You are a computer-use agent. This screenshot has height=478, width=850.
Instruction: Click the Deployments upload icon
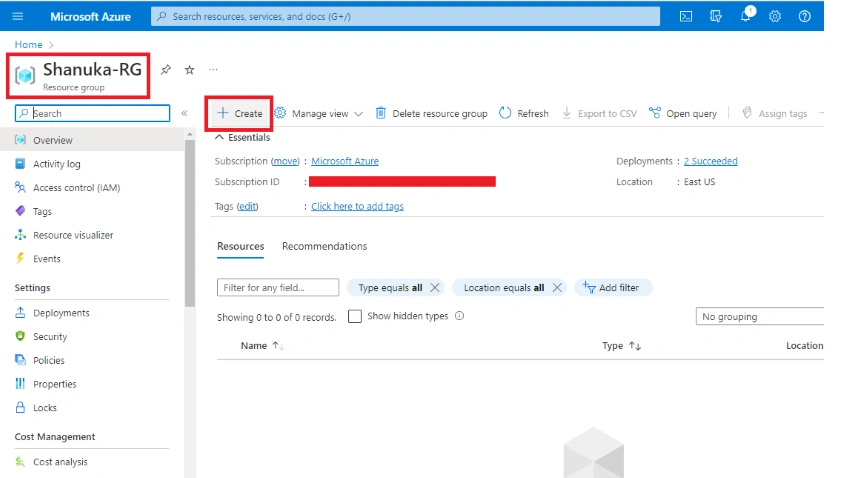20,313
